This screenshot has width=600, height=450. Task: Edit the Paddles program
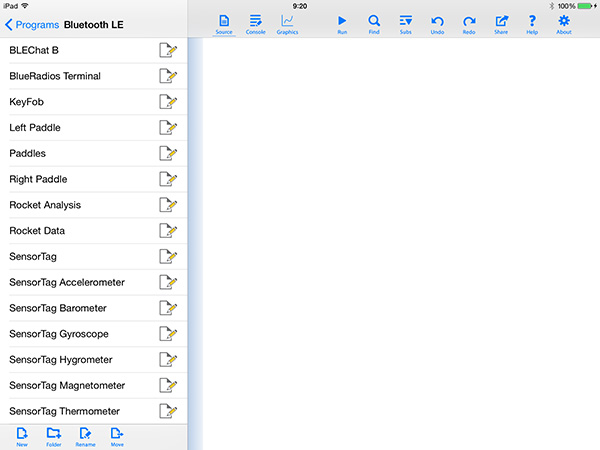[x=168, y=153]
